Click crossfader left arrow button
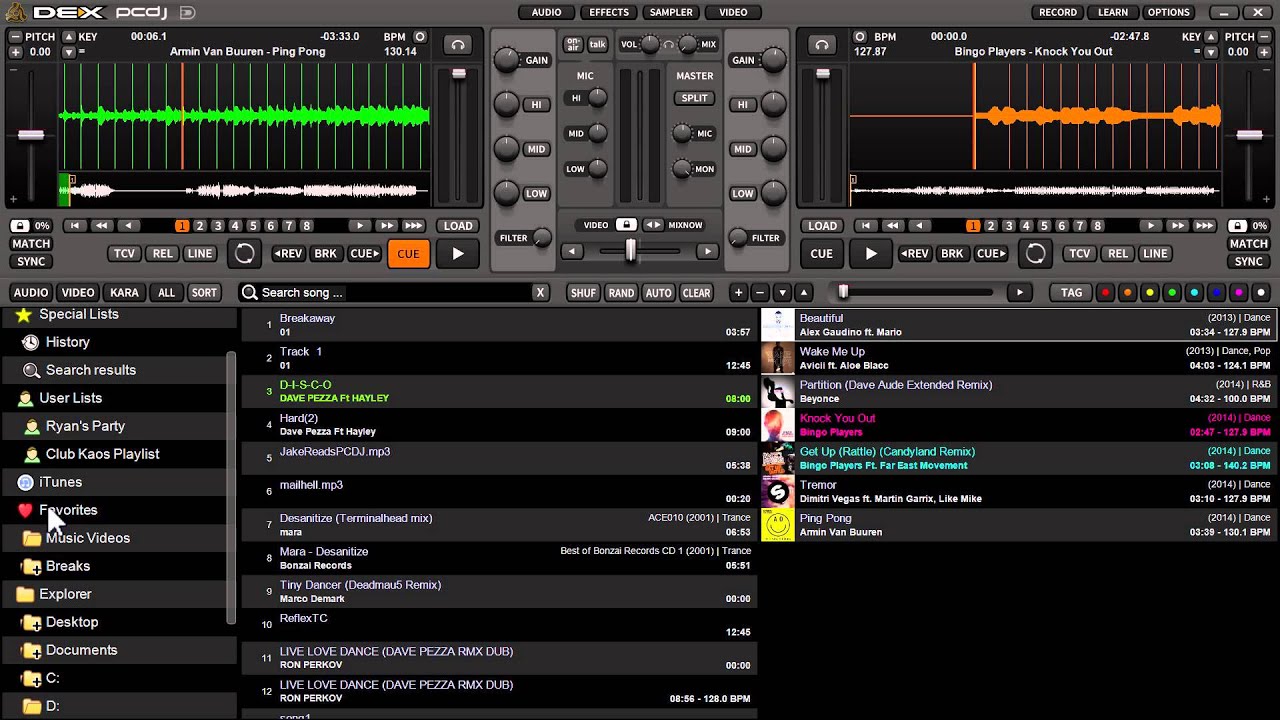The height and width of the screenshot is (720, 1280). point(572,252)
